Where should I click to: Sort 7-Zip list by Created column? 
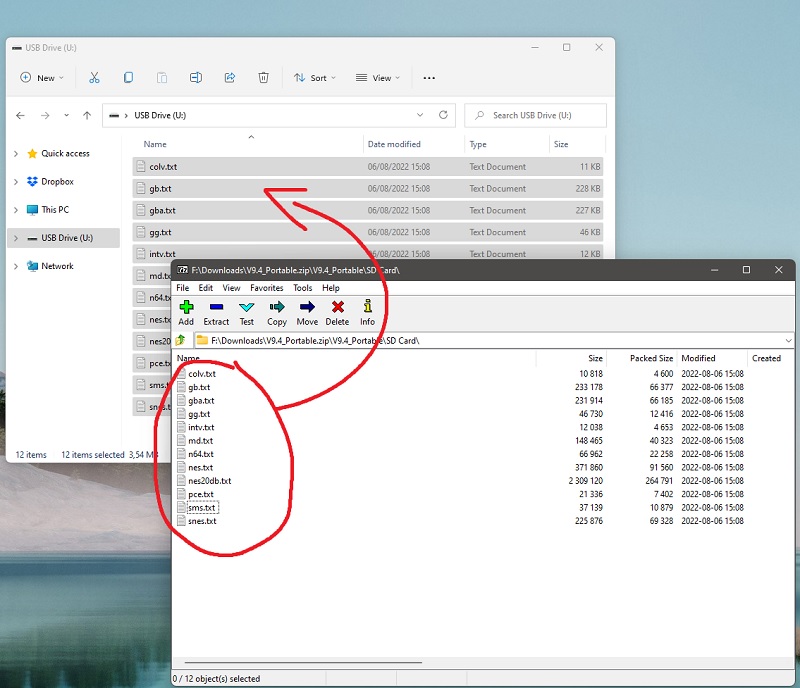(x=766, y=358)
